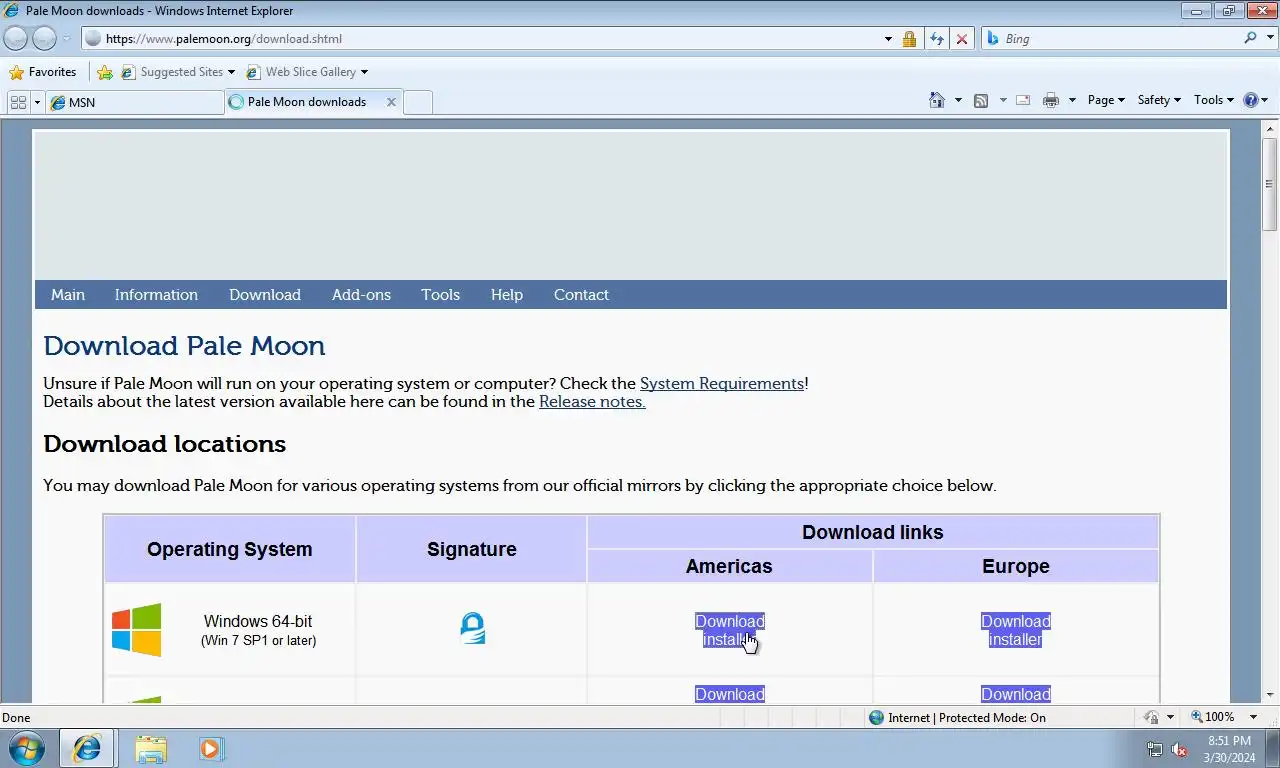The height and width of the screenshot is (768, 1280).
Task: Click the Print icon
Action: (1051, 100)
